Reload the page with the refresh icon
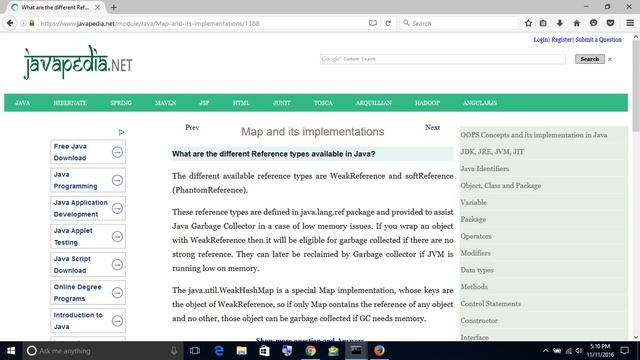Screen dimensions: 640x360 point(388,23)
